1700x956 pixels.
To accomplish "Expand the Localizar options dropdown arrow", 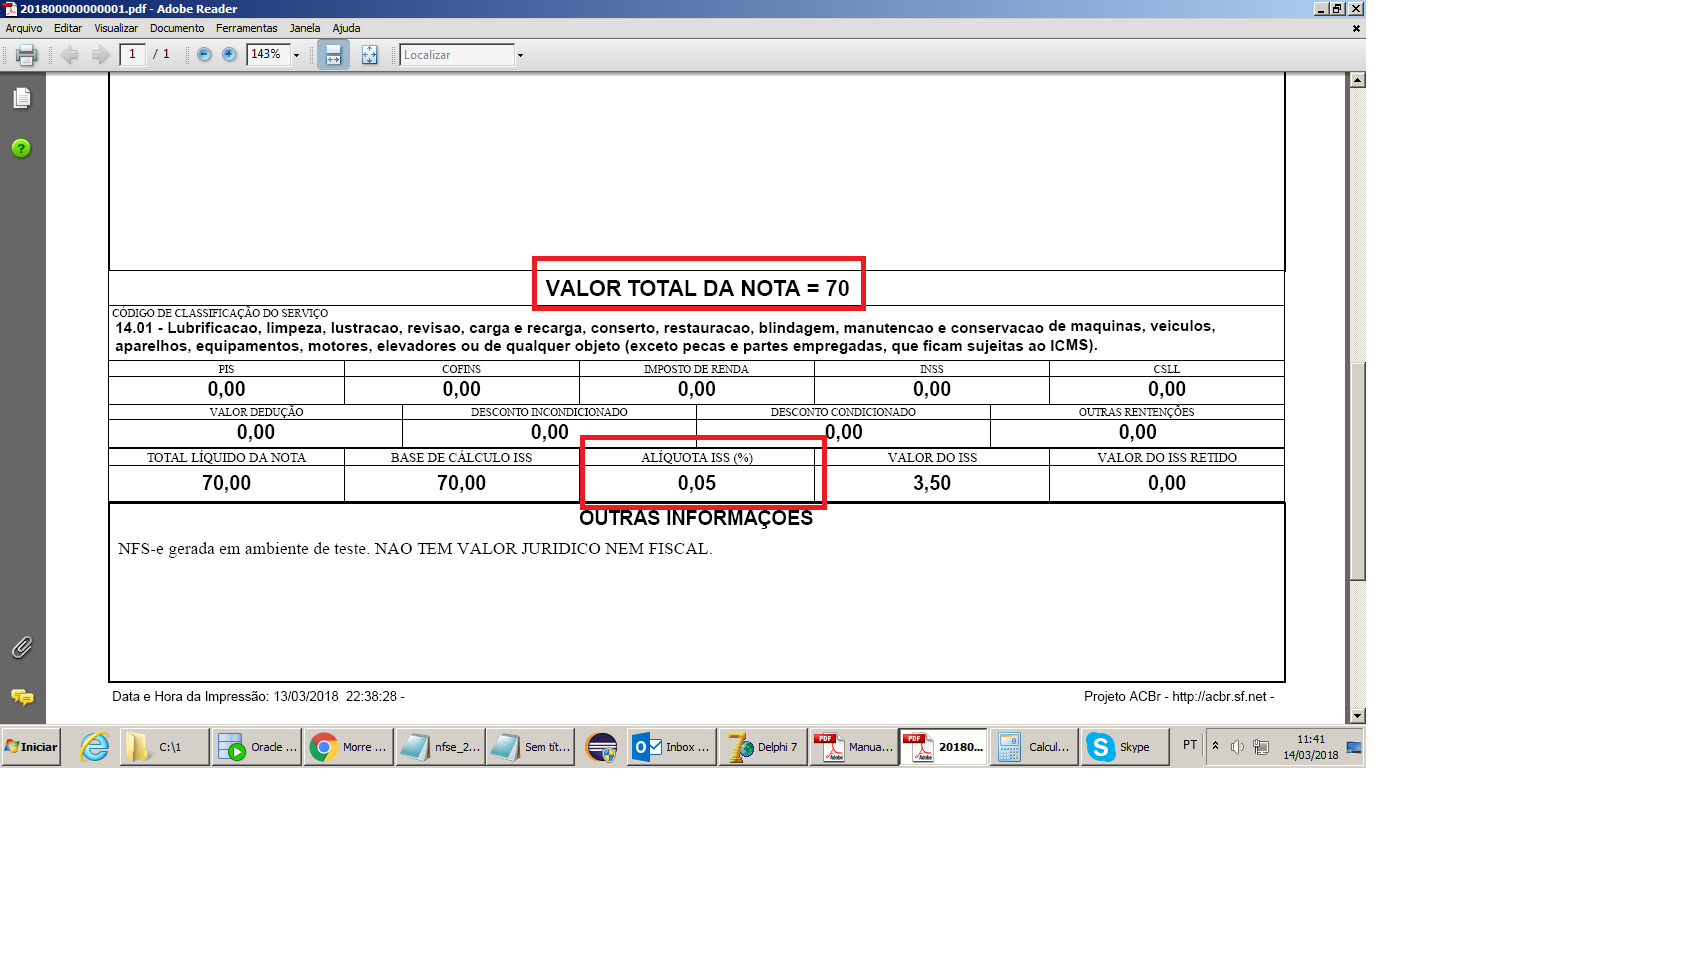I will click(x=520, y=55).
